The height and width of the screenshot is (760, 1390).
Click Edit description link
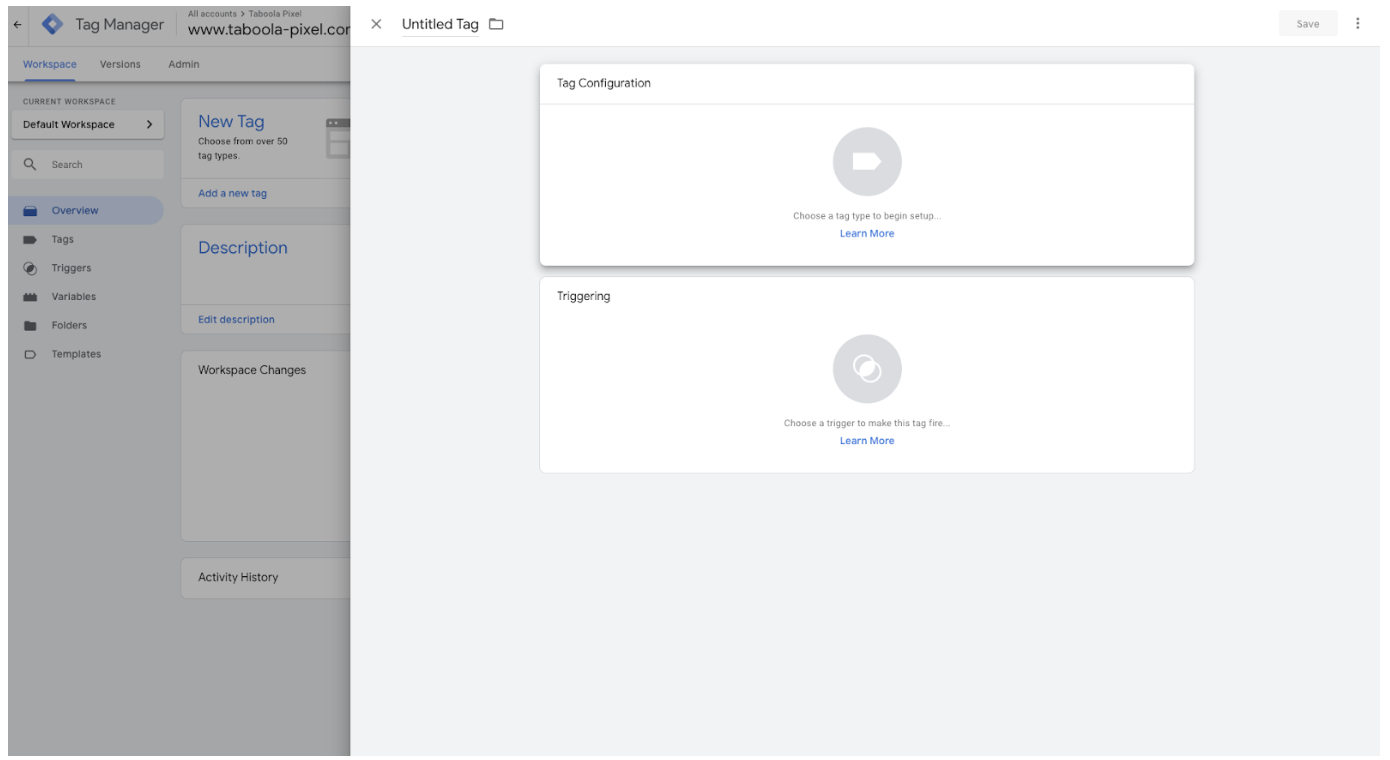236,320
